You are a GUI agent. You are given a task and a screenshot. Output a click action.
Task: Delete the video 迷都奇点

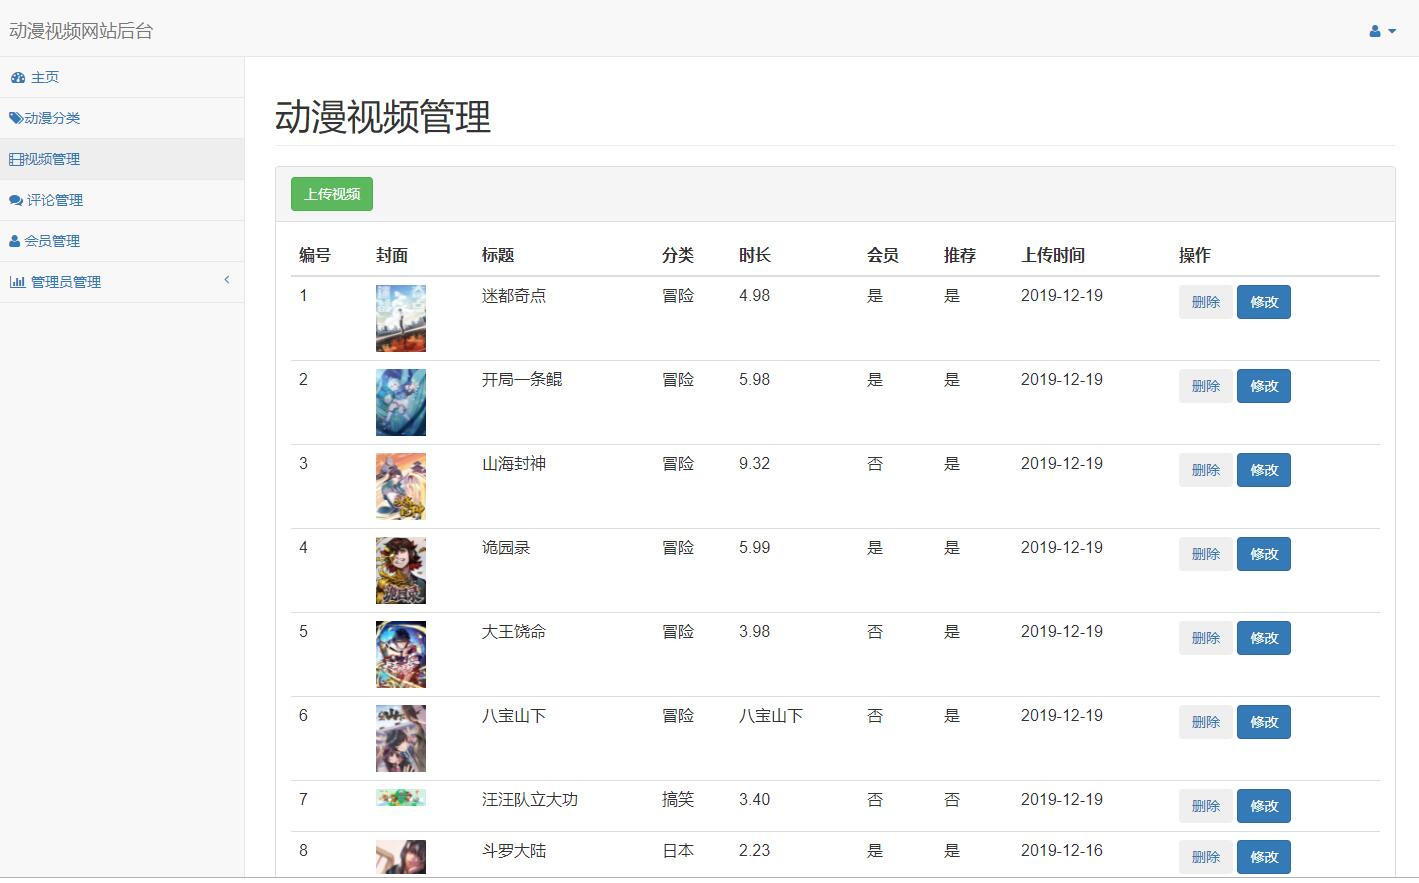(1204, 301)
